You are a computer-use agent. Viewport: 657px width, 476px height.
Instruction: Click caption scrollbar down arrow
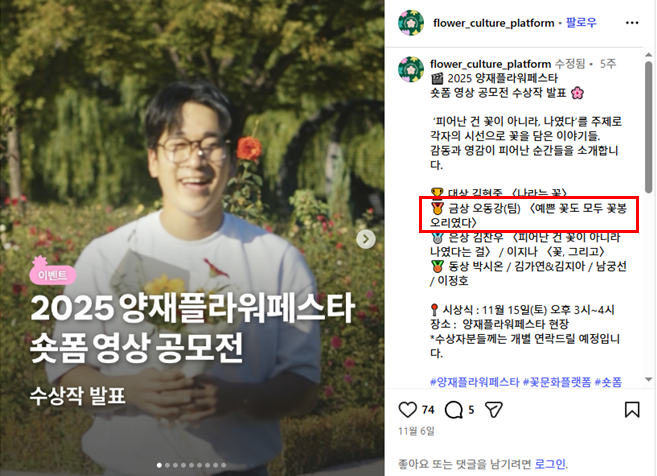click(x=649, y=380)
